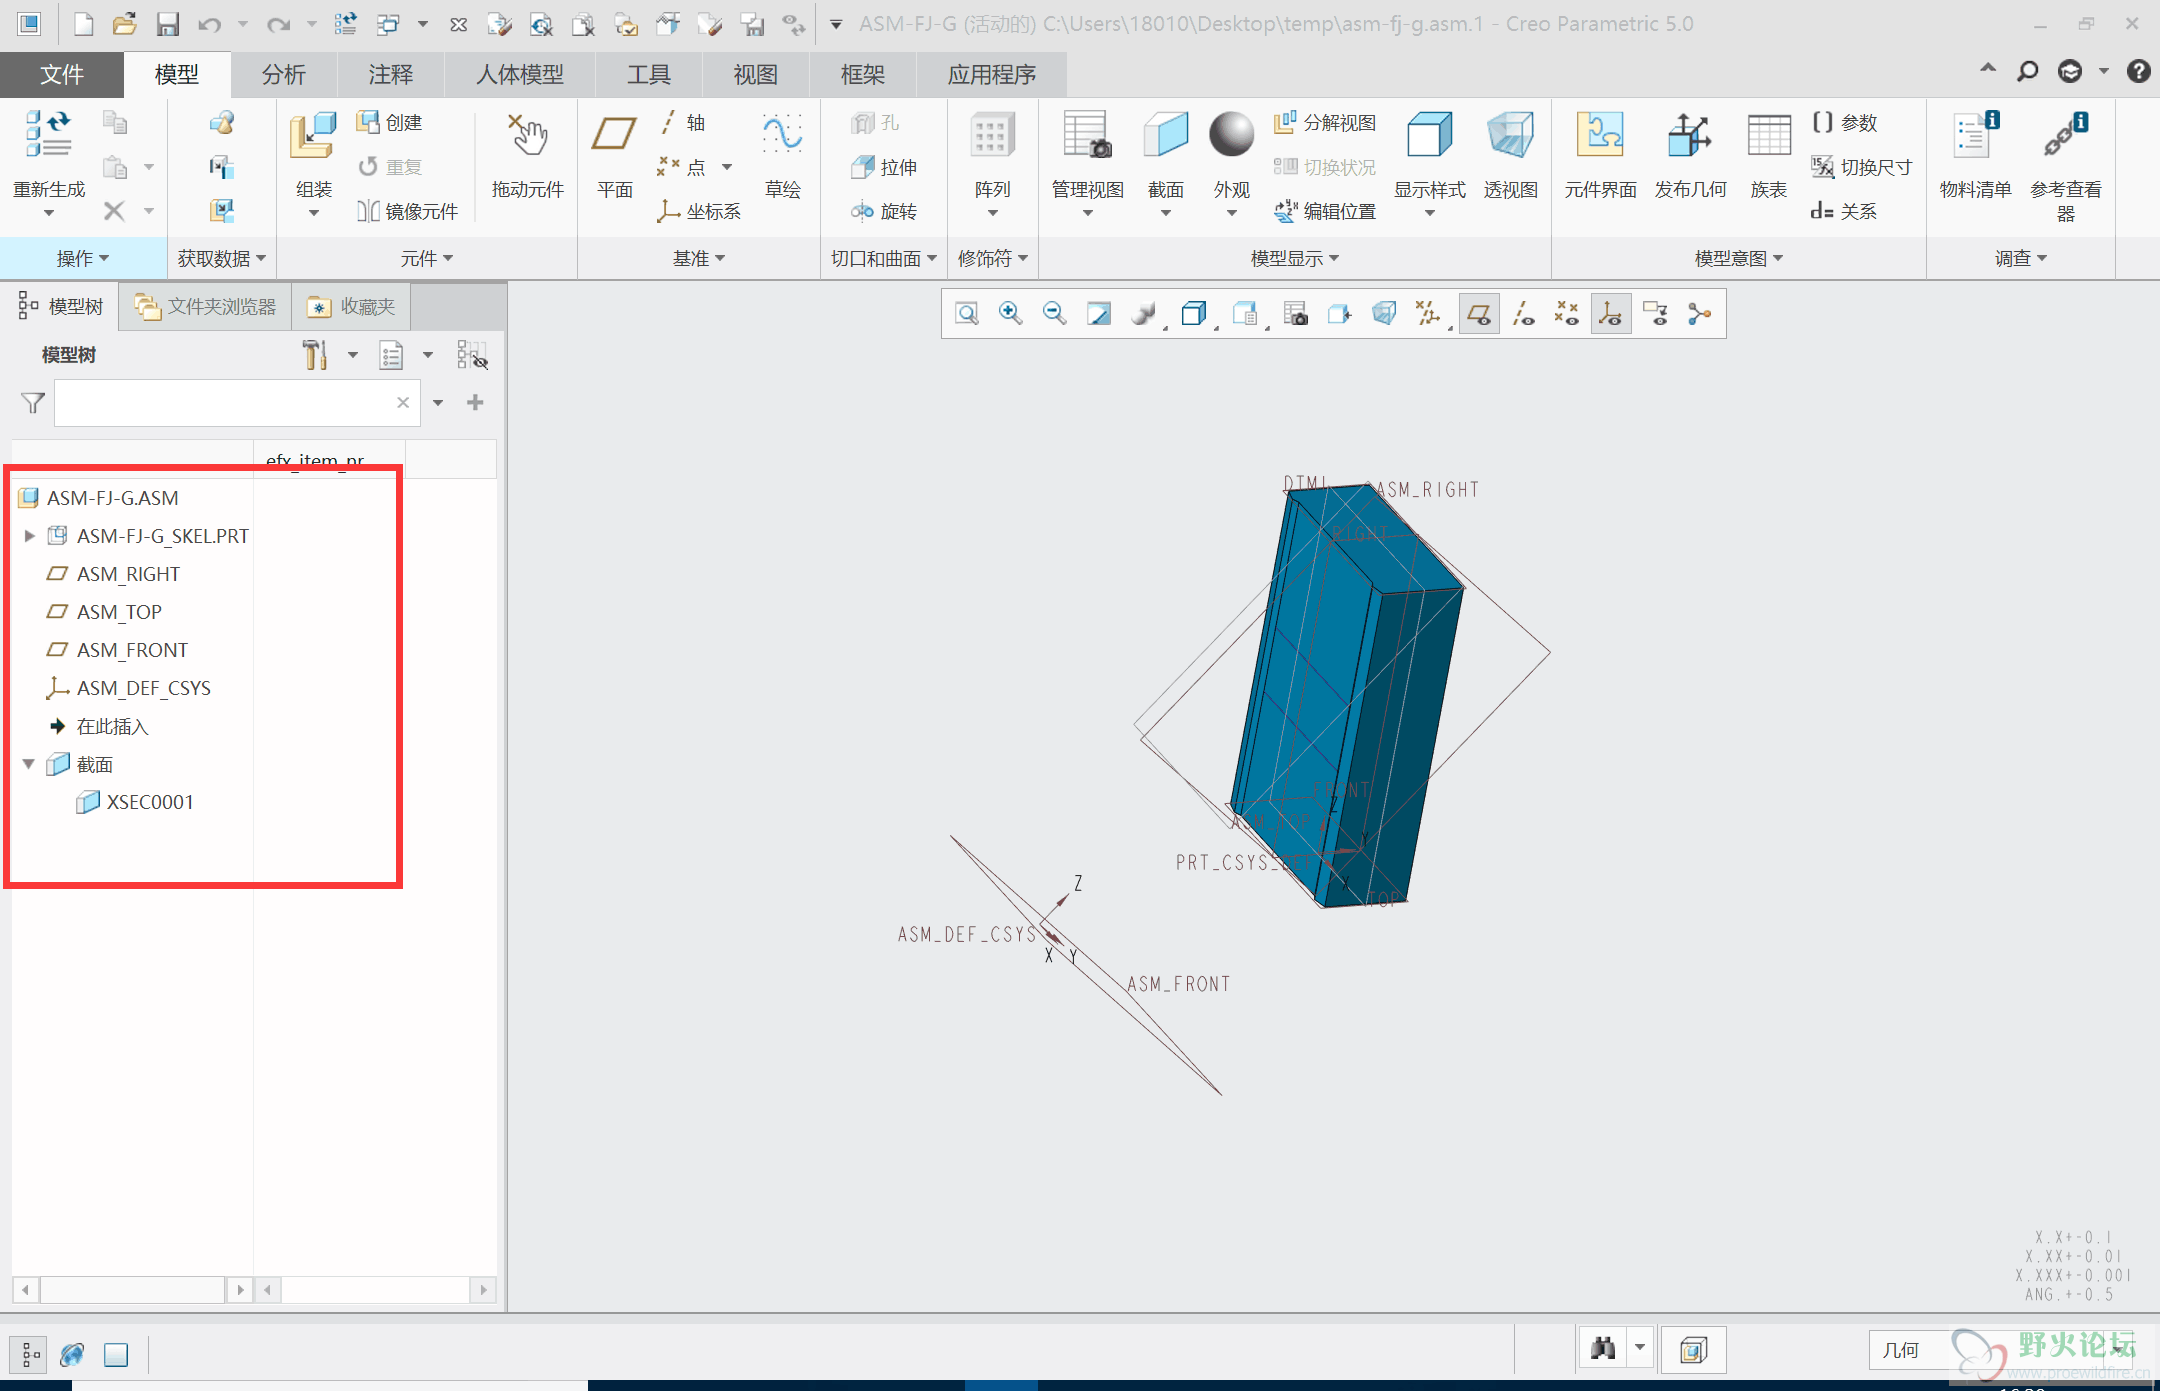Image resolution: width=2160 pixels, height=1391 pixels.
Task: Open the Reference Viewer tool
Action: click(x=2065, y=137)
